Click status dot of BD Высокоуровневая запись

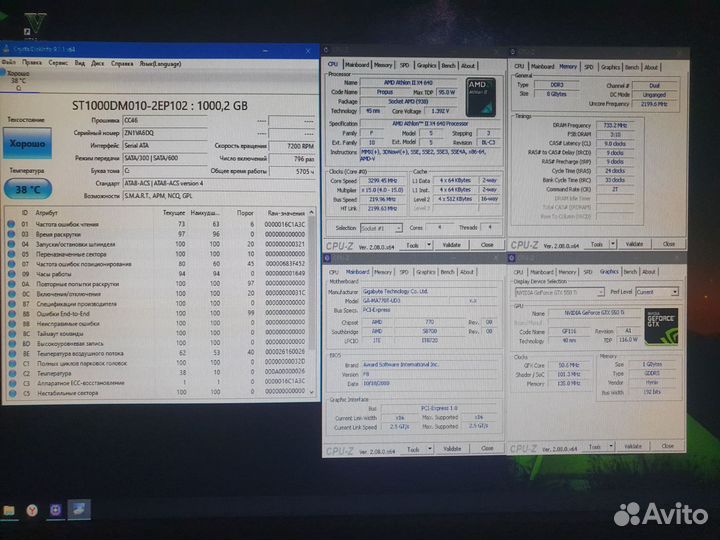12,343
